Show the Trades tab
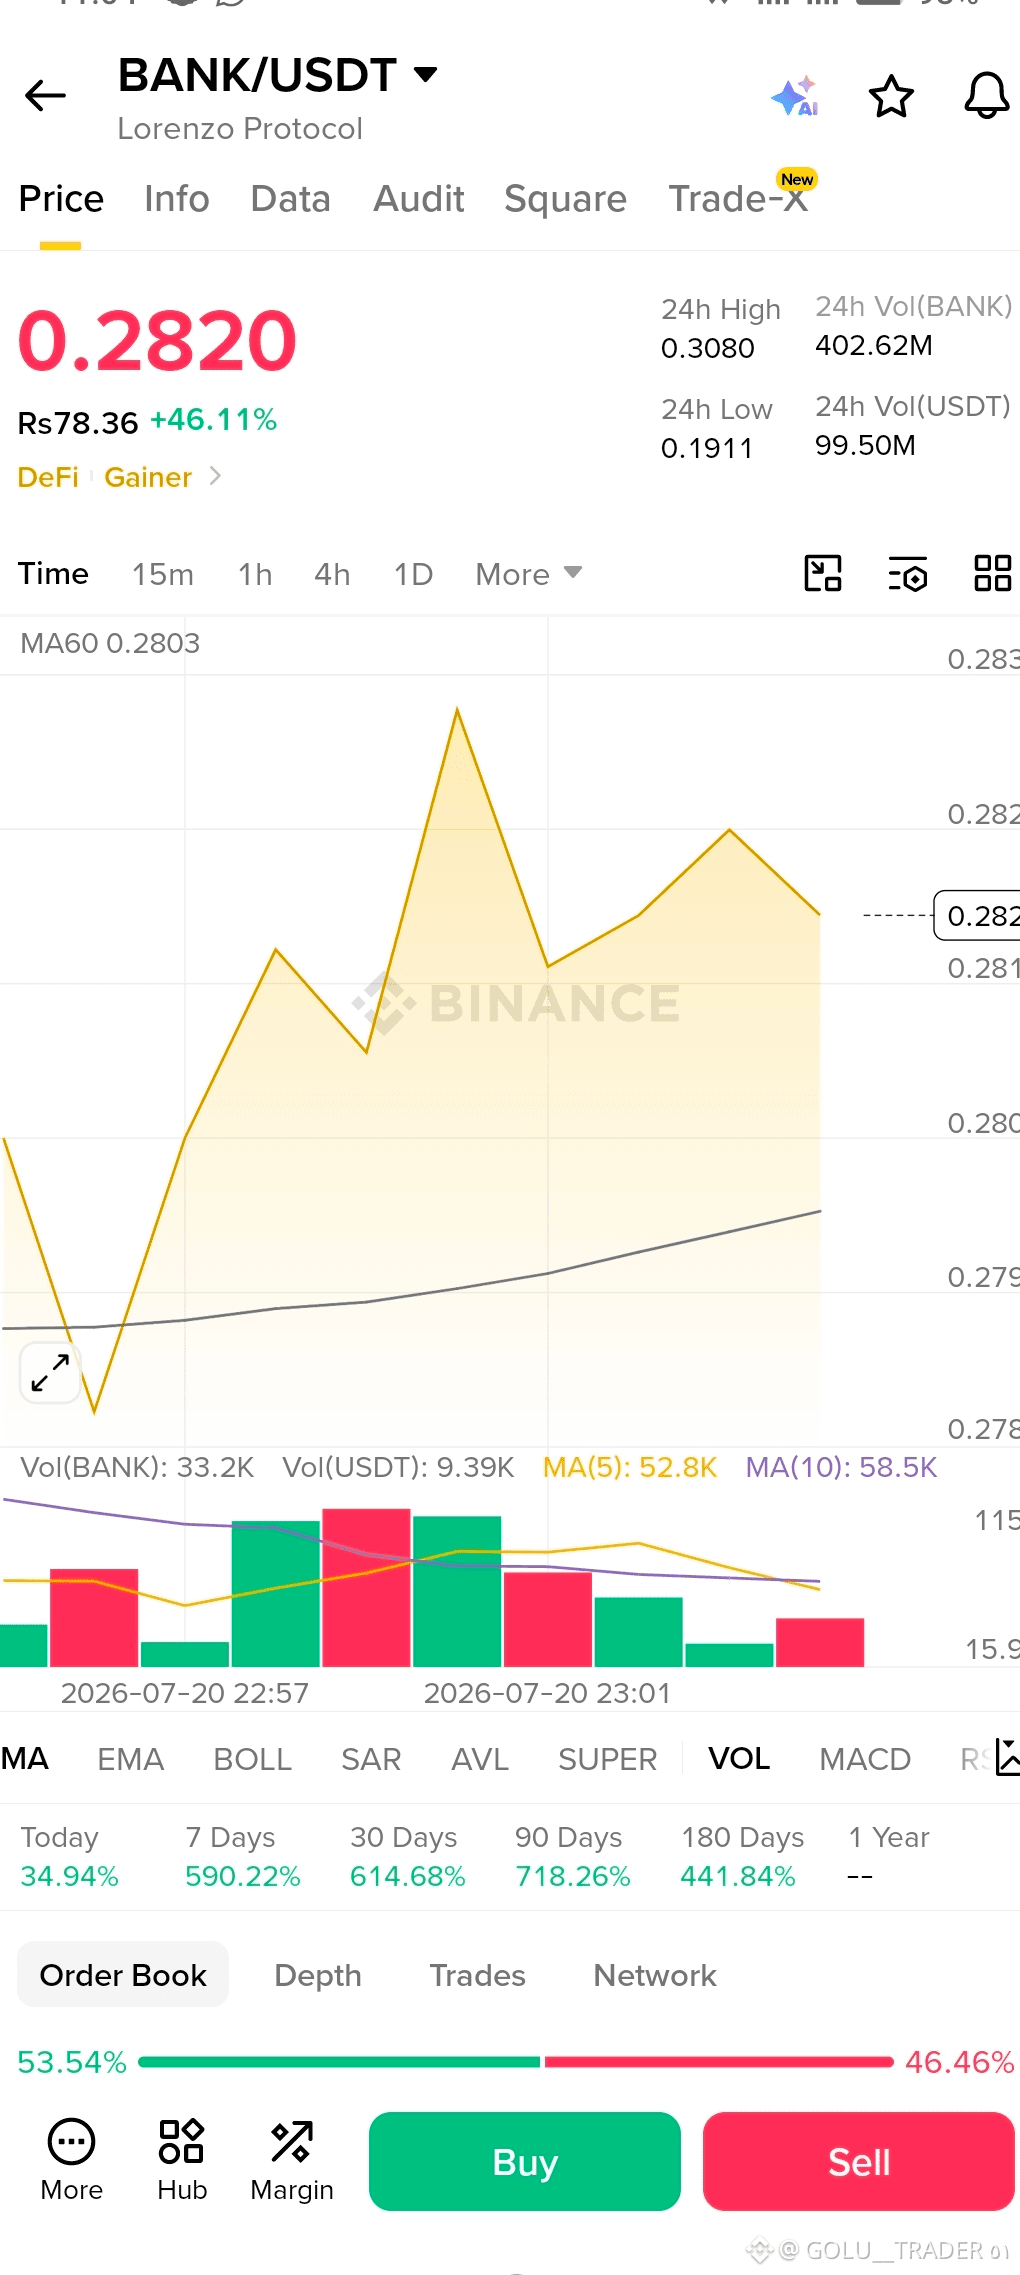The width and height of the screenshot is (1020, 2275). [x=477, y=1975]
